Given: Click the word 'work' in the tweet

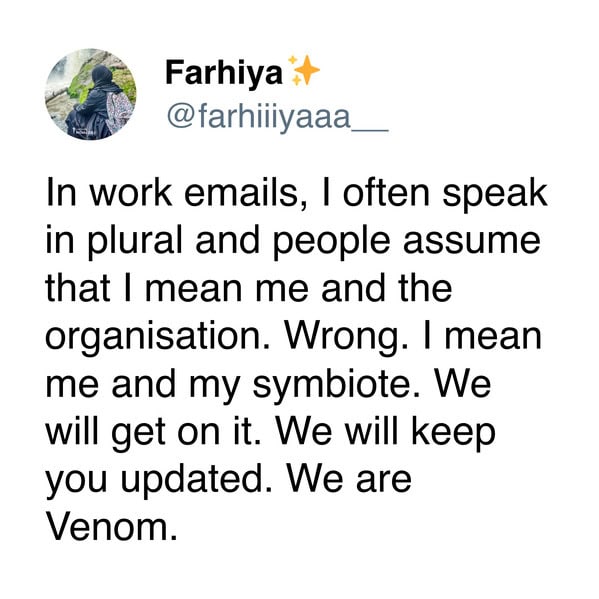Looking at the screenshot, I should (130, 192).
